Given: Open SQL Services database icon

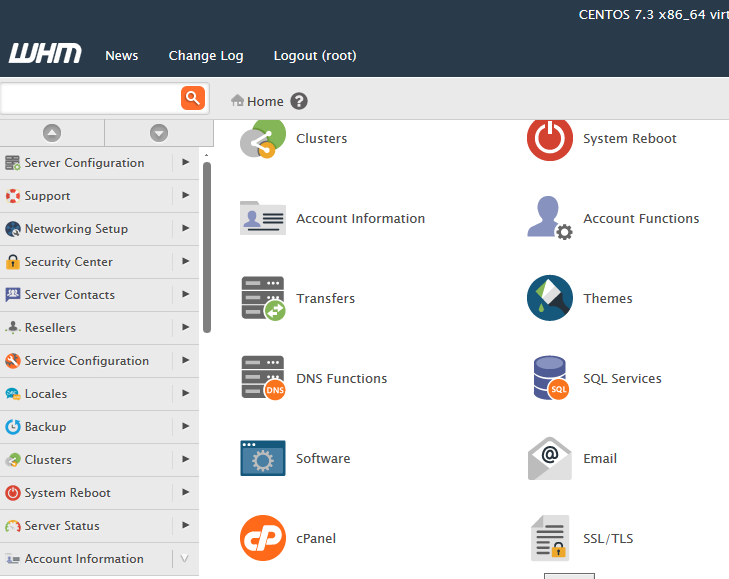Looking at the screenshot, I should tap(551, 378).
